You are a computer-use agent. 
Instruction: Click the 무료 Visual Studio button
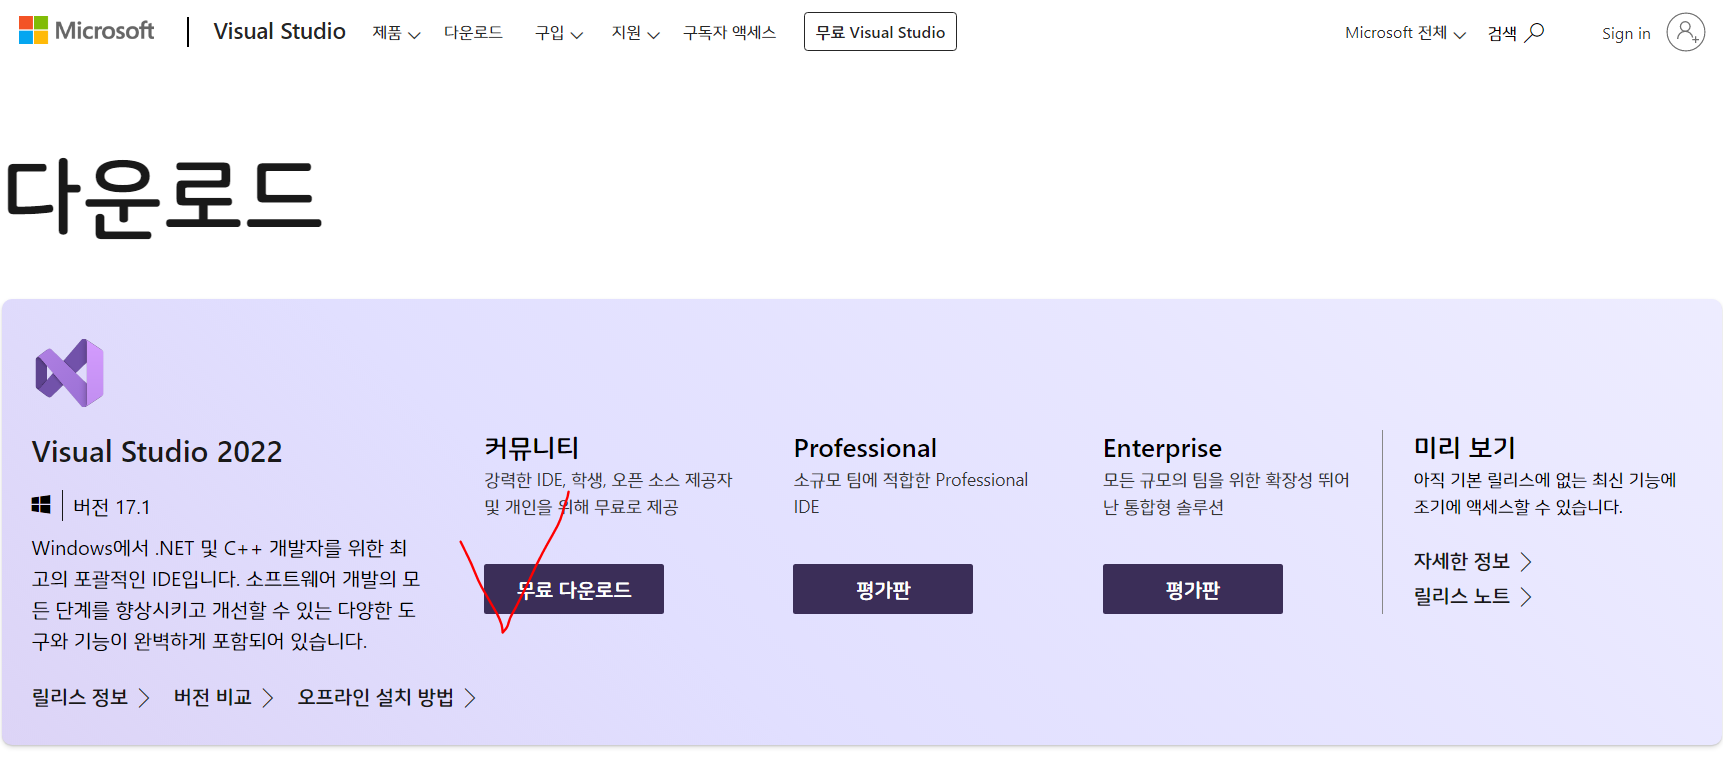pos(880,32)
